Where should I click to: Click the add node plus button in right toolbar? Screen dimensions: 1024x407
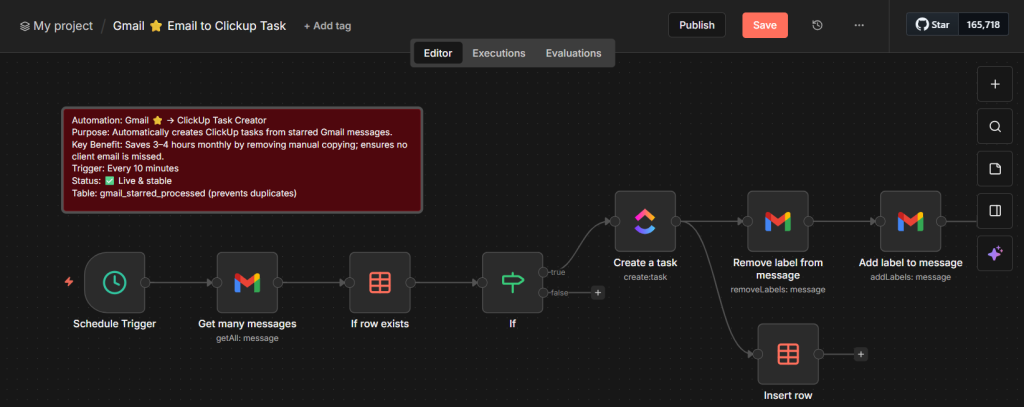(995, 84)
